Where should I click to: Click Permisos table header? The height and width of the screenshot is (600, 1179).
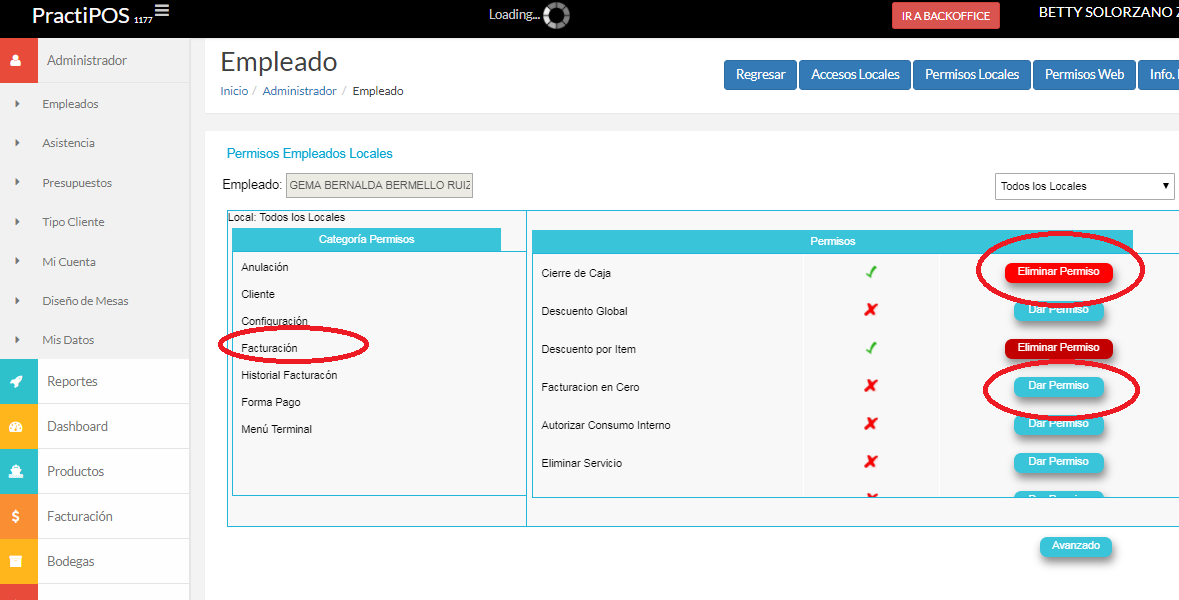pyautogui.click(x=832, y=241)
